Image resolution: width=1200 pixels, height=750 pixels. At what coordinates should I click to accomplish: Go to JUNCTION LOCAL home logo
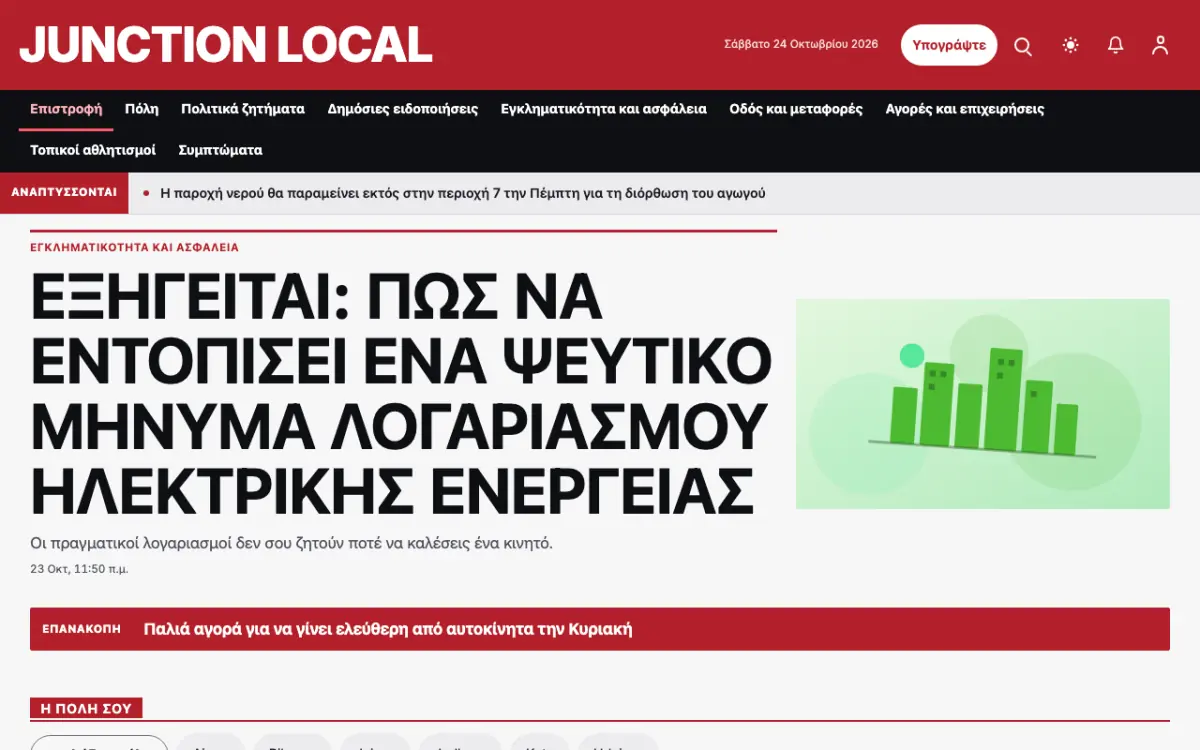click(x=226, y=45)
